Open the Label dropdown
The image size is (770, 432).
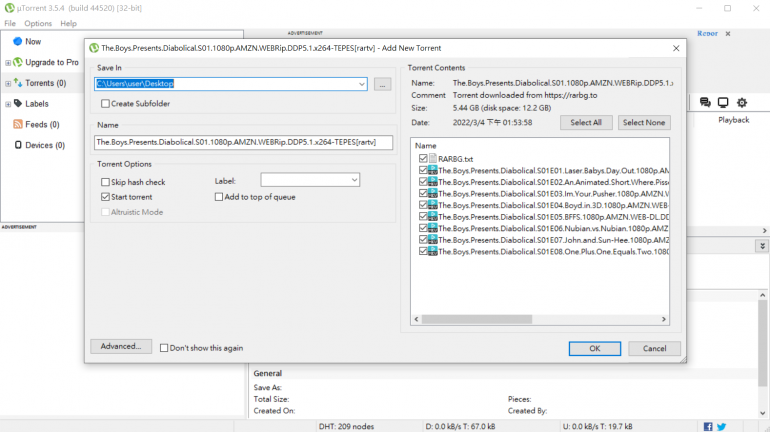tap(354, 180)
